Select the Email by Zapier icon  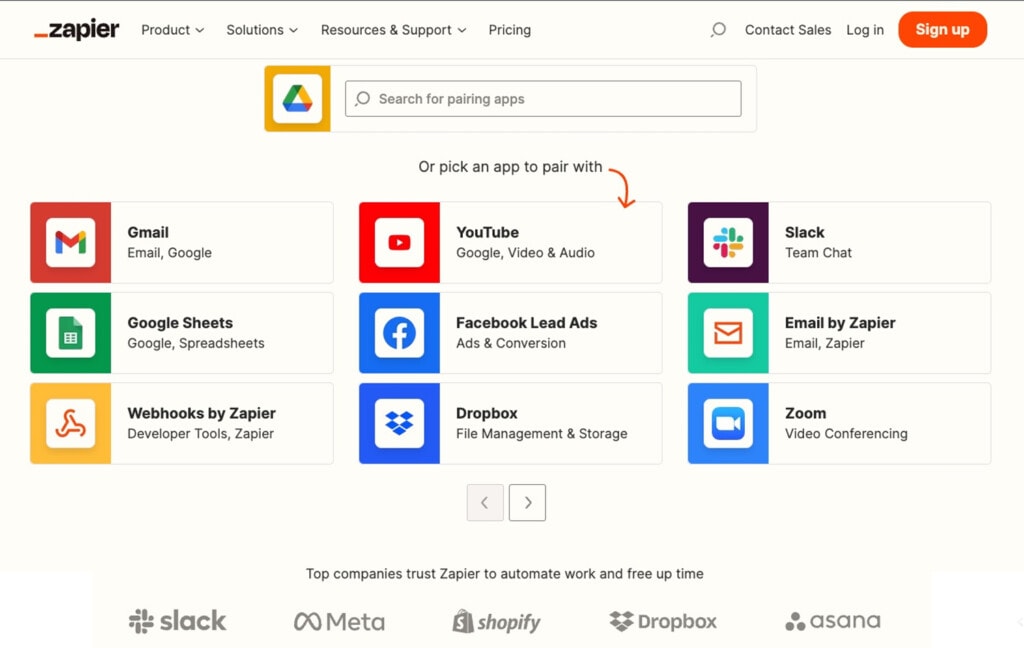[728, 332]
